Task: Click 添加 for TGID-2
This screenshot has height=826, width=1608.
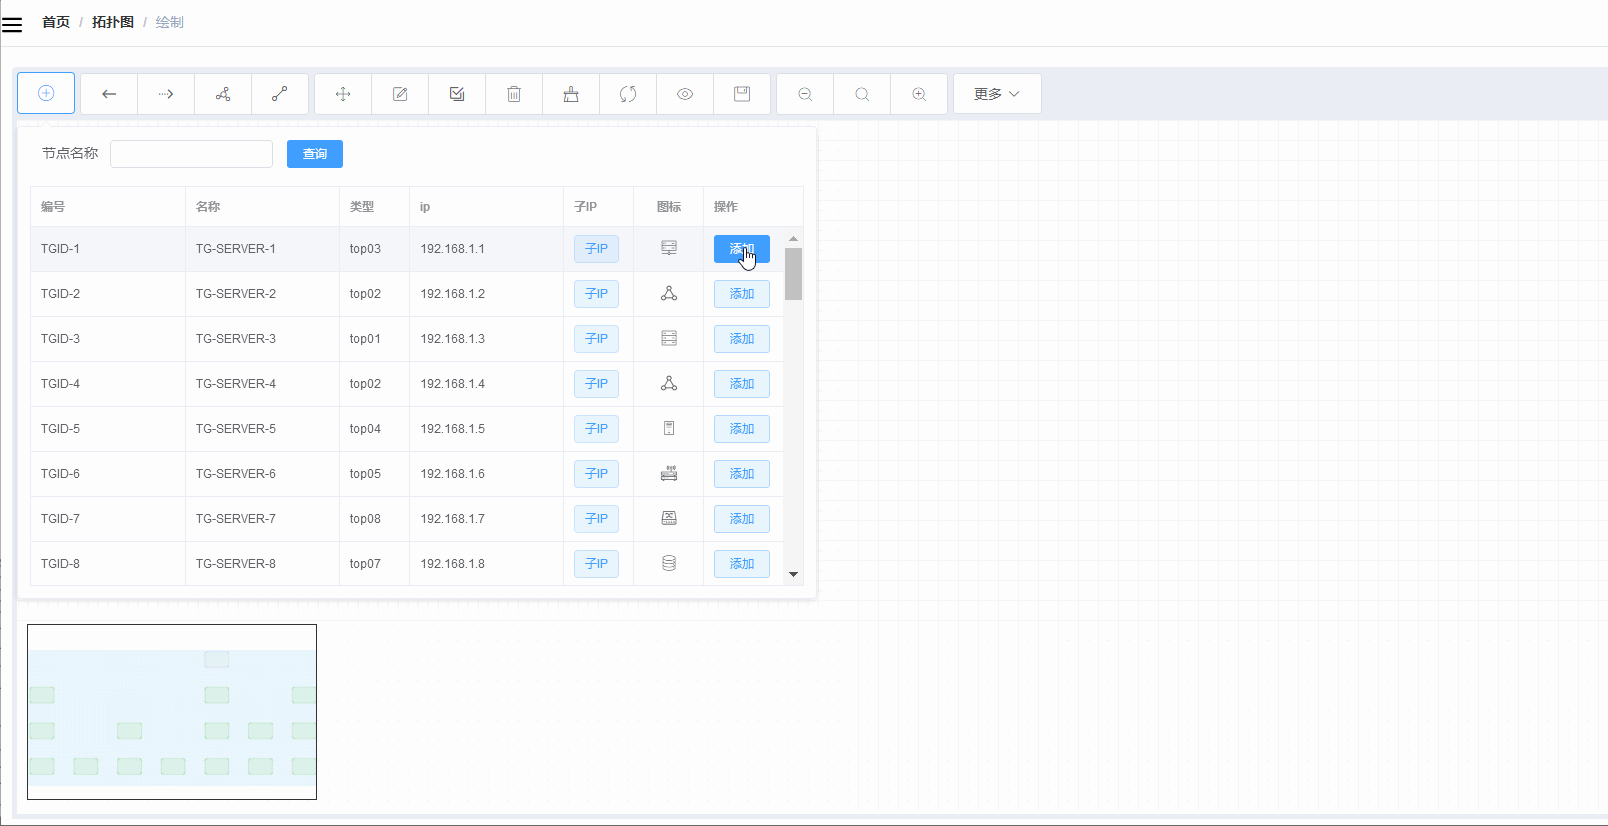Action: (742, 294)
